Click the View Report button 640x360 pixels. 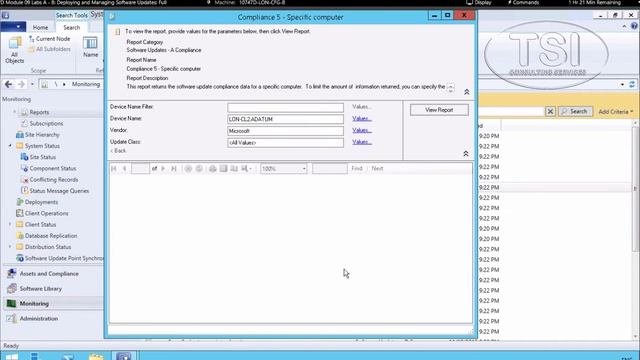tap(439, 110)
